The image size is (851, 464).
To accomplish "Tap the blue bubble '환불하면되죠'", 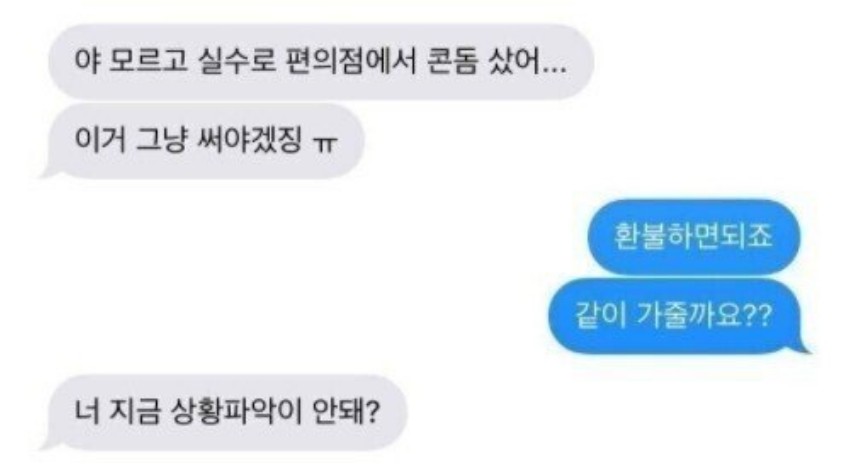I will pyautogui.click(x=693, y=236).
